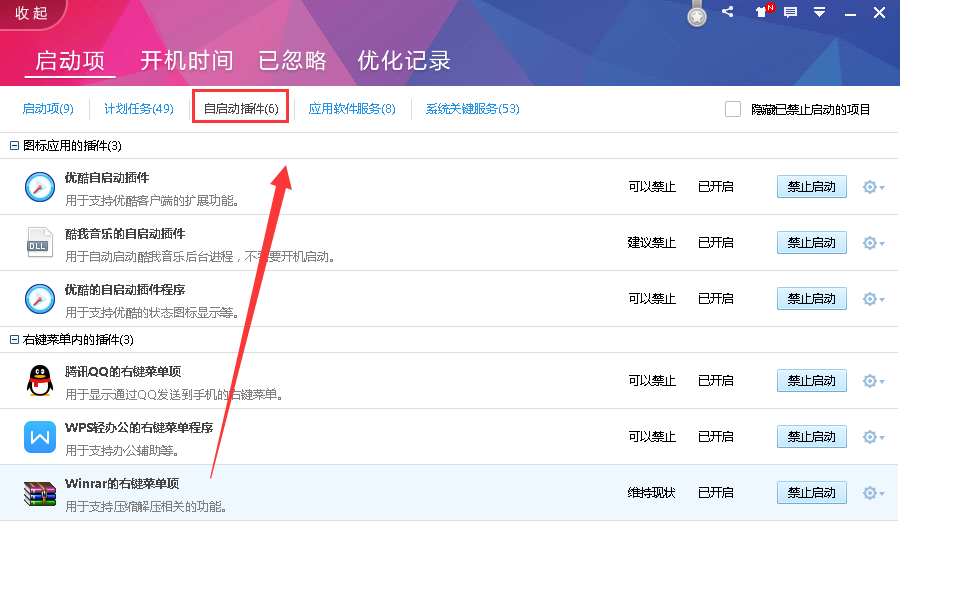Viewport: 960px width, 600px height.
Task: Open gear settings for 优酷自启动插件
Action: click(x=873, y=187)
